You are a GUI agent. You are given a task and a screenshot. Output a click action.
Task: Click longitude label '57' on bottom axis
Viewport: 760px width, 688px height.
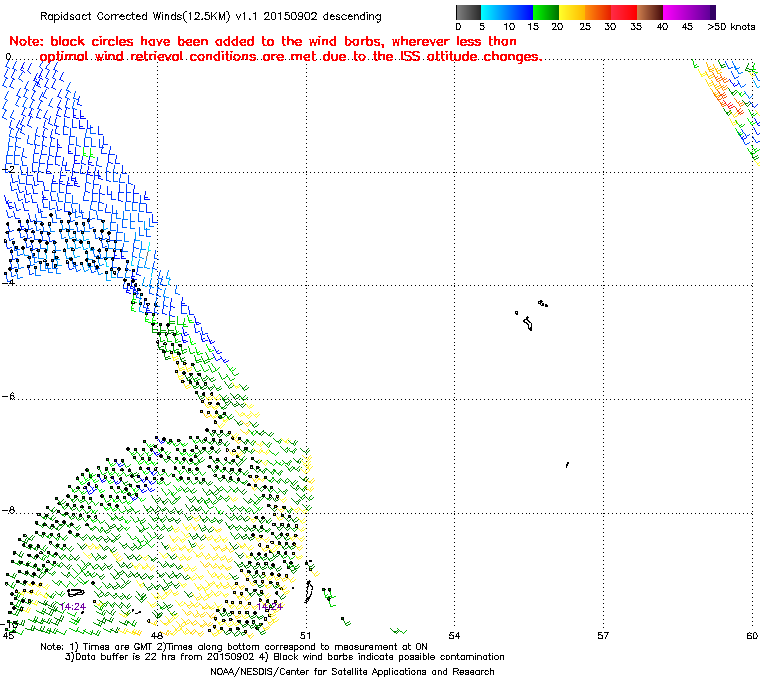(x=603, y=635)
